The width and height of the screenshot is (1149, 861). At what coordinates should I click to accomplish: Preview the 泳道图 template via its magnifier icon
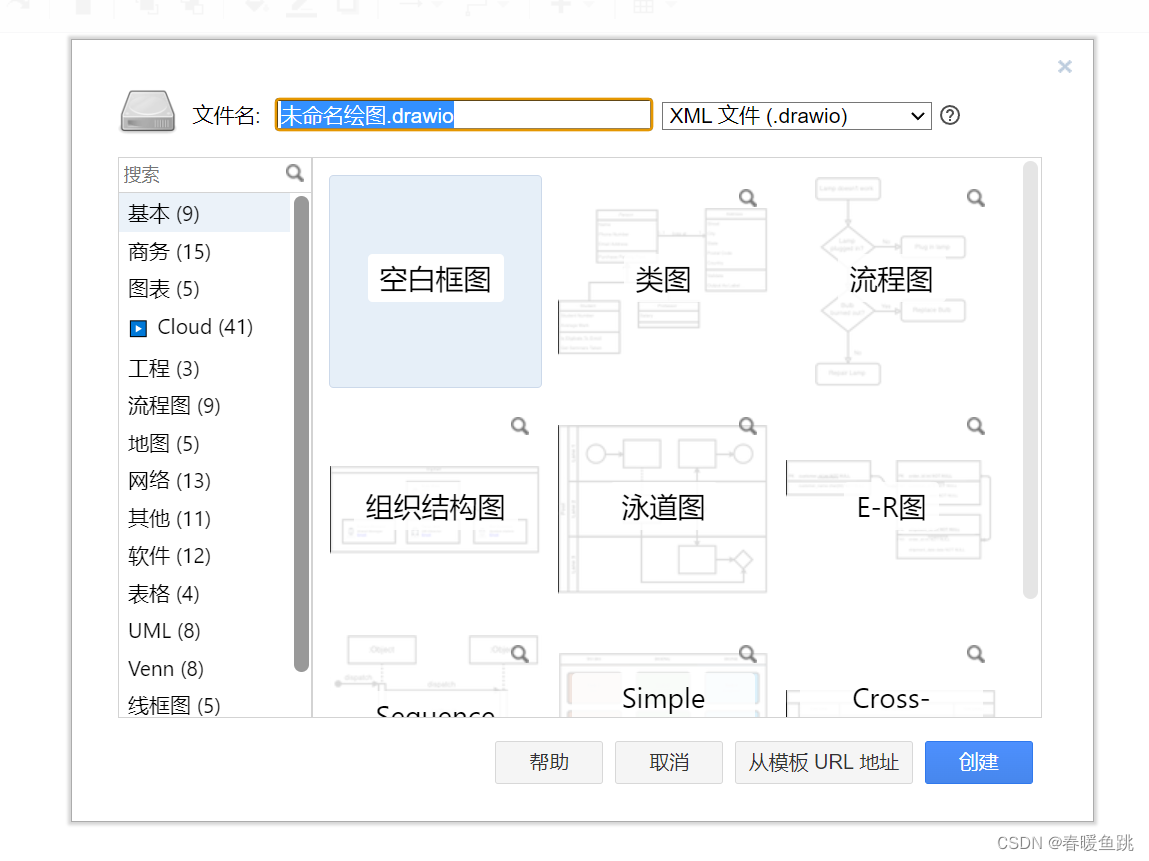pos(747,425)
